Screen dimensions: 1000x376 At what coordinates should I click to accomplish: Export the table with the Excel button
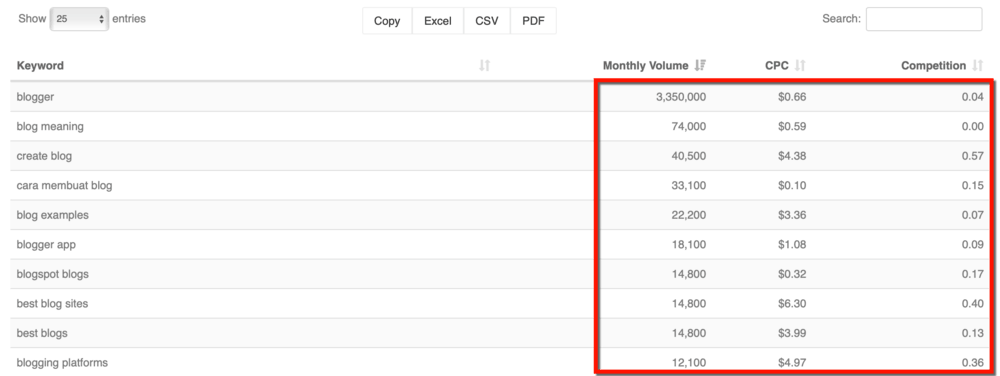coord(438,21)
